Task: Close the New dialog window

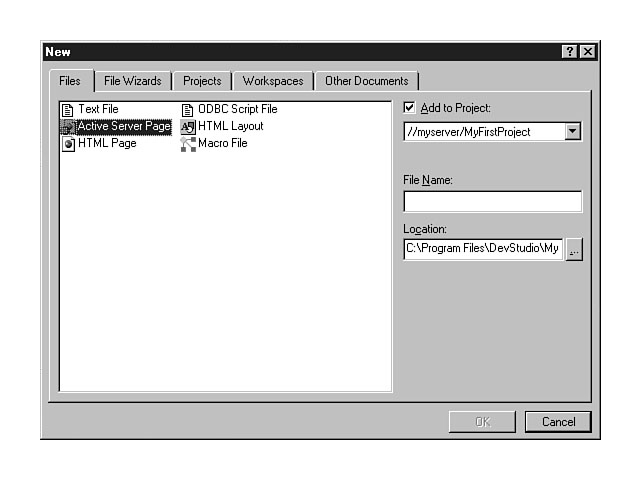Action: [587, 52]
